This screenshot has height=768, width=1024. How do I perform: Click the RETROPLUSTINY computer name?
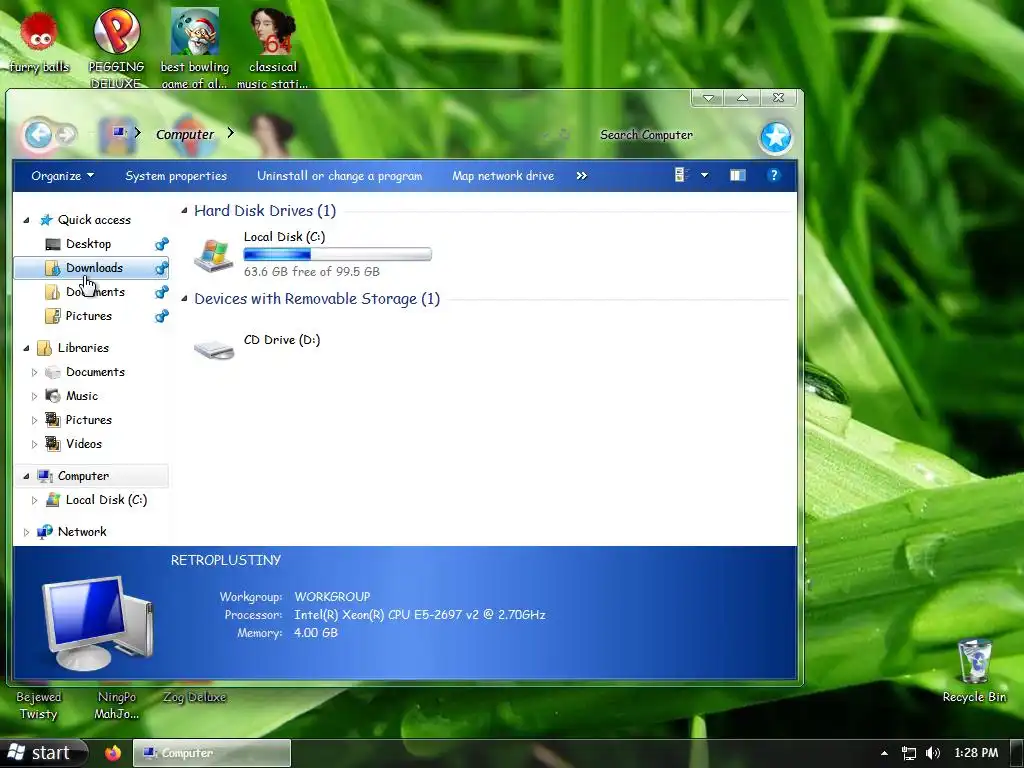226,560
